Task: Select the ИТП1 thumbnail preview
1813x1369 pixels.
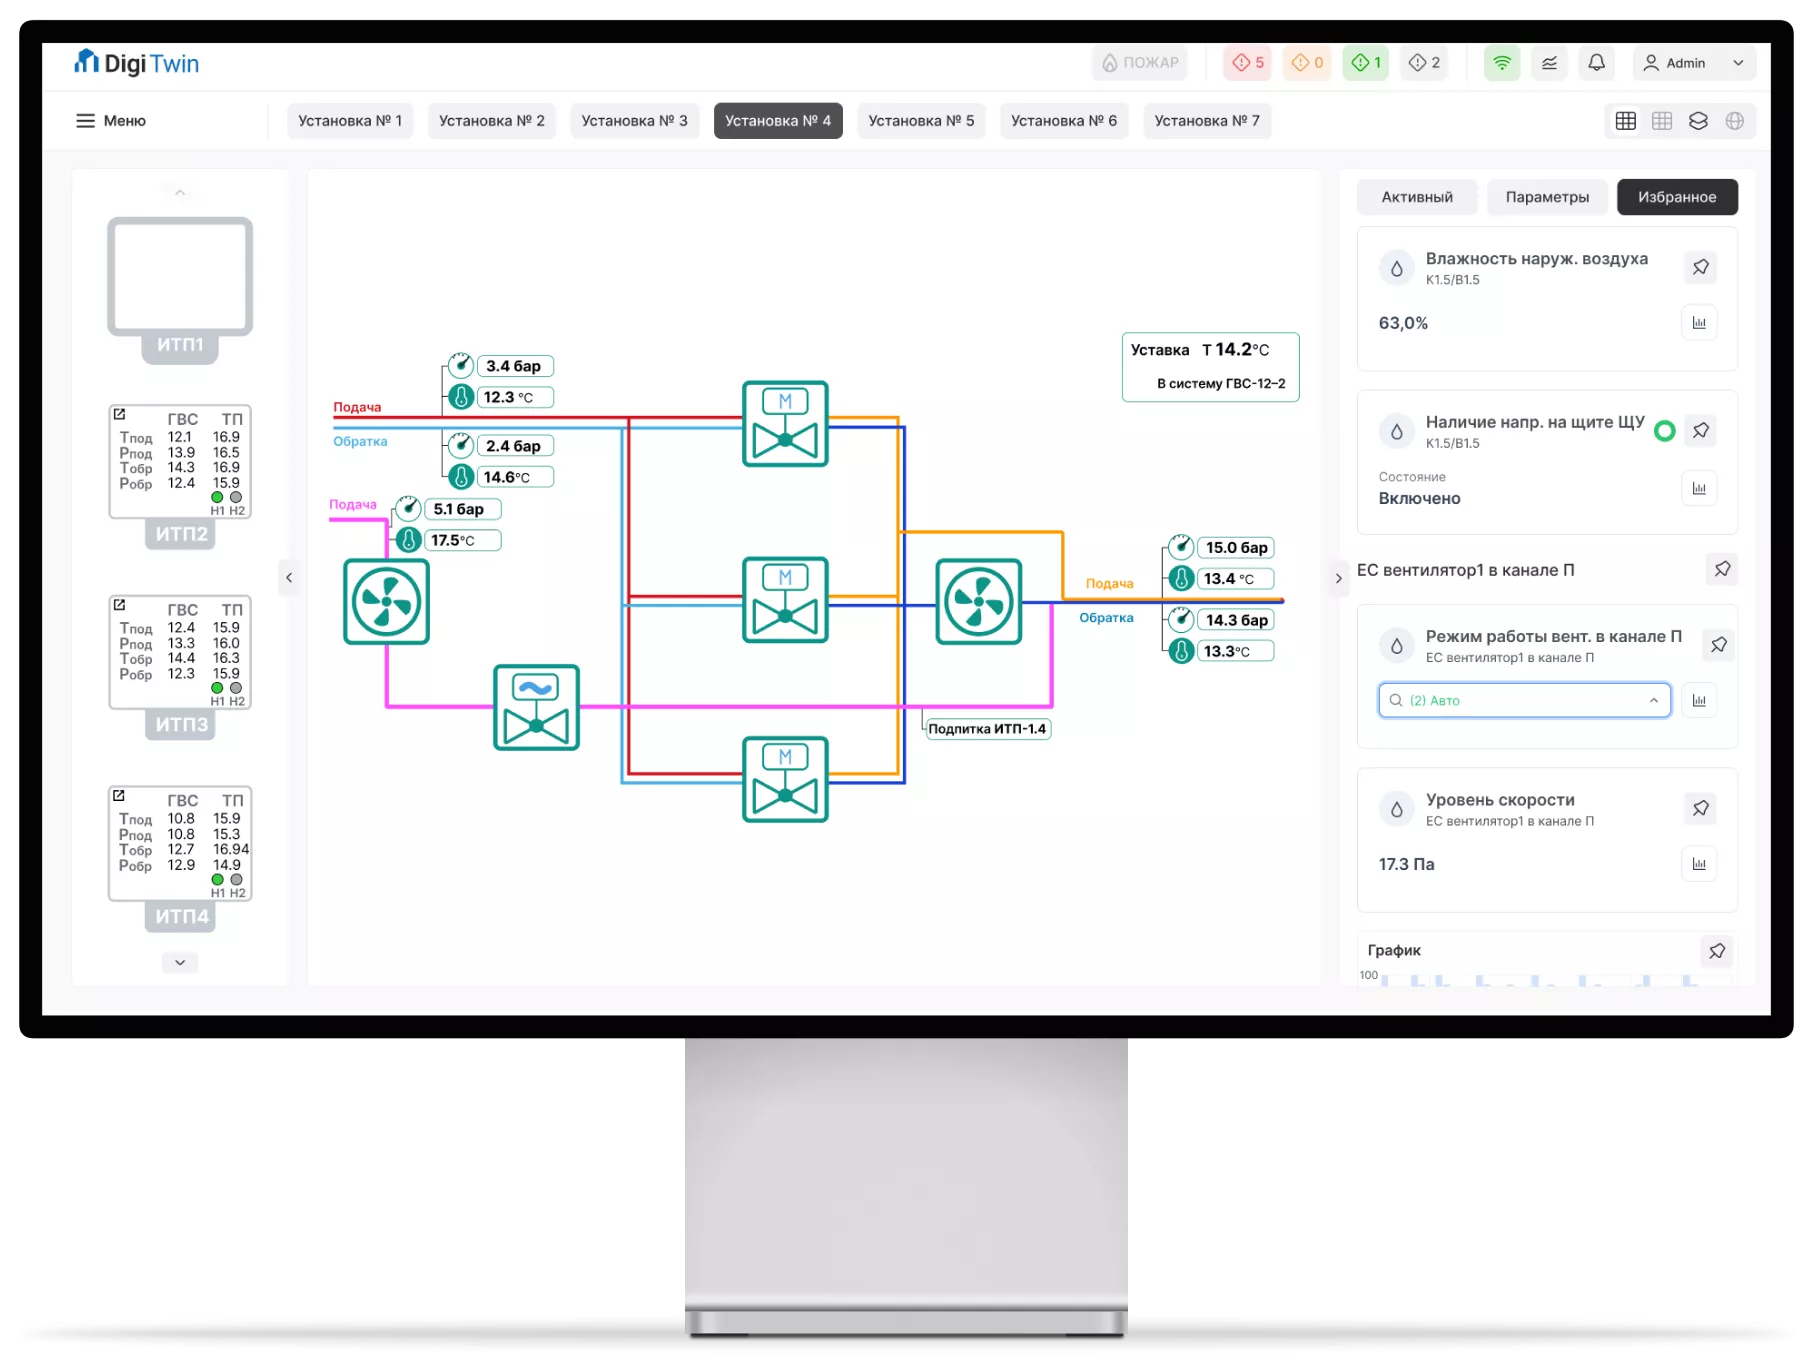Action: pos(180,277)
